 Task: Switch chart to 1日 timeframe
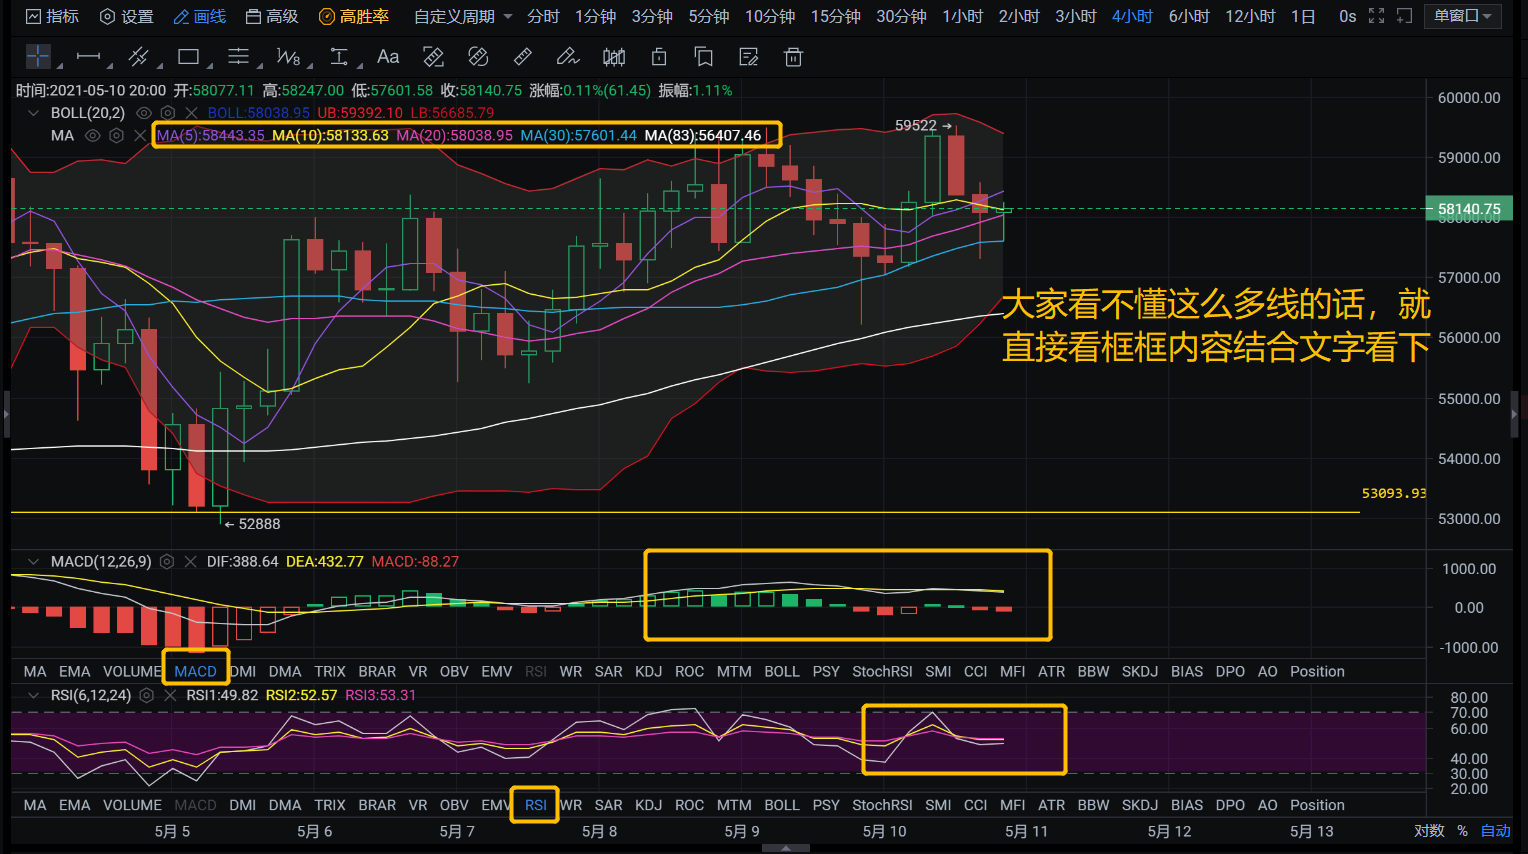coord(1303,16)
